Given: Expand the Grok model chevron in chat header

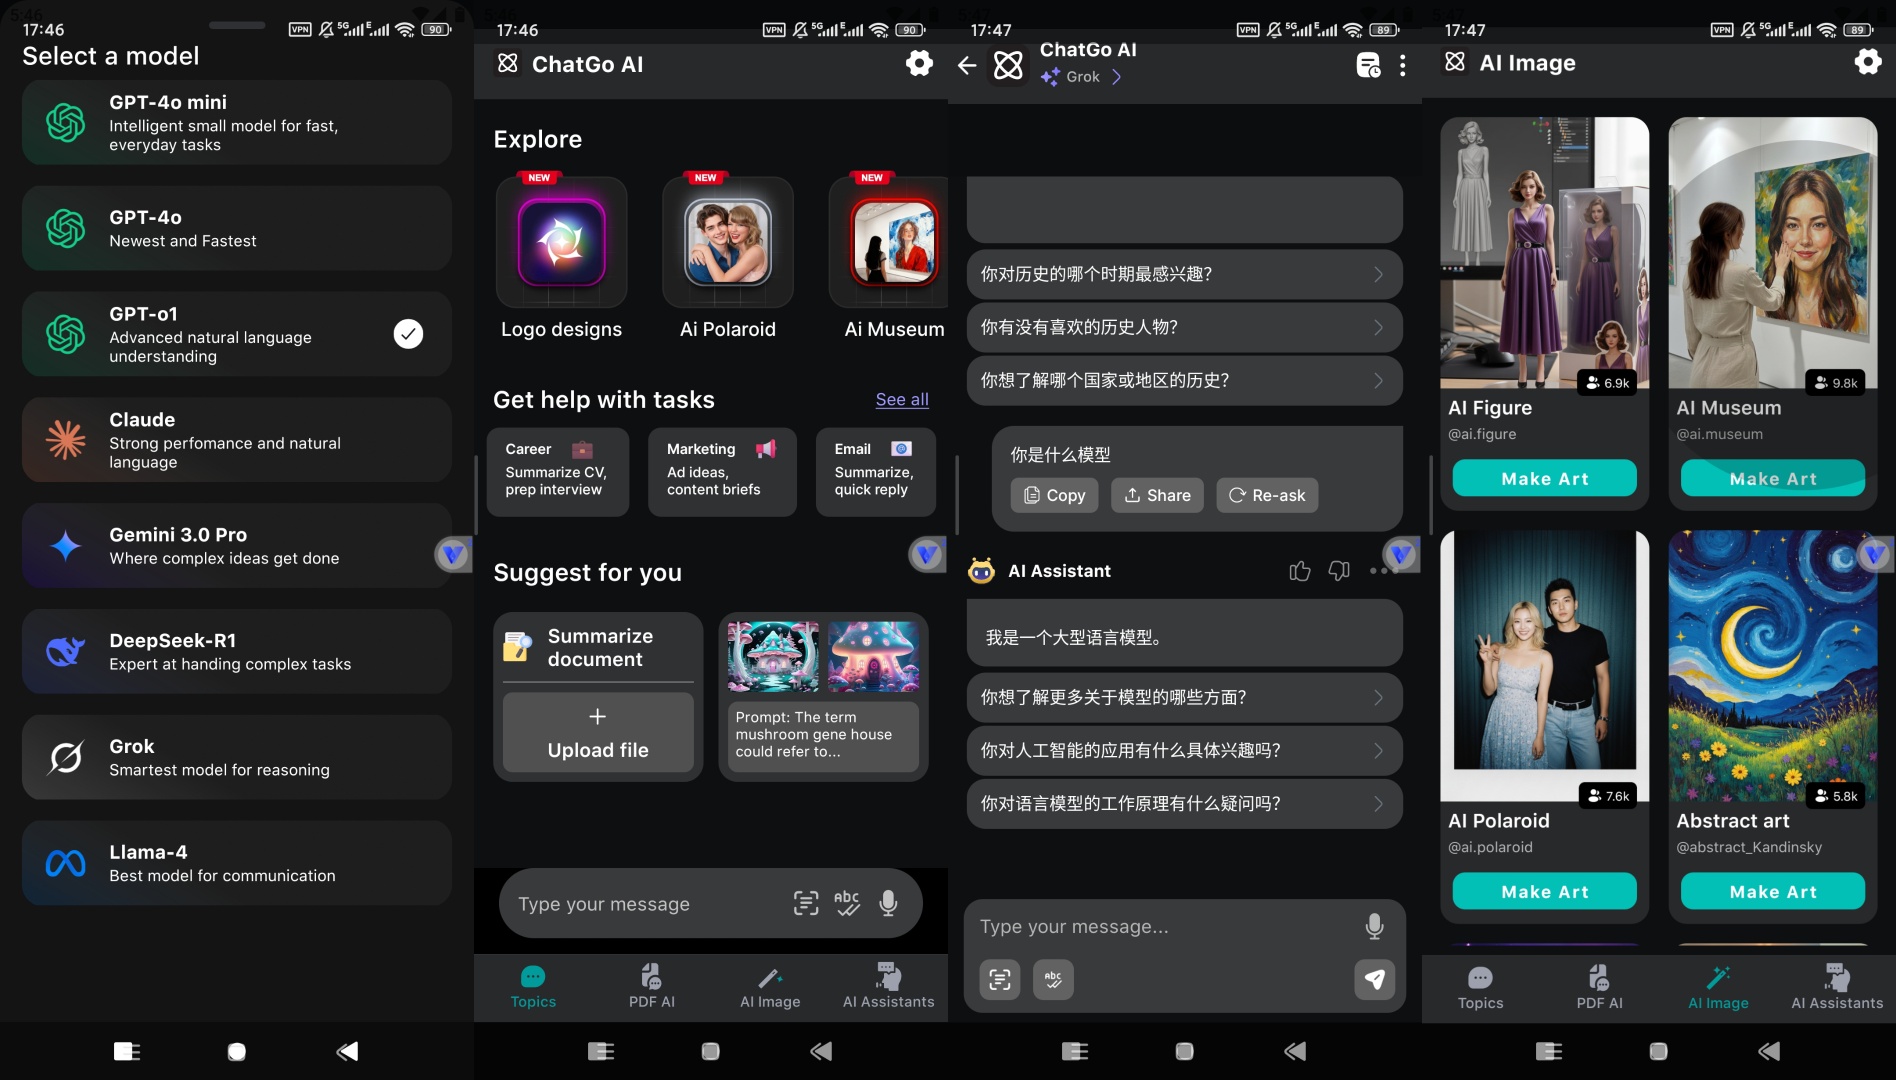Looking at the screenshot, I should pos(1117,77).
